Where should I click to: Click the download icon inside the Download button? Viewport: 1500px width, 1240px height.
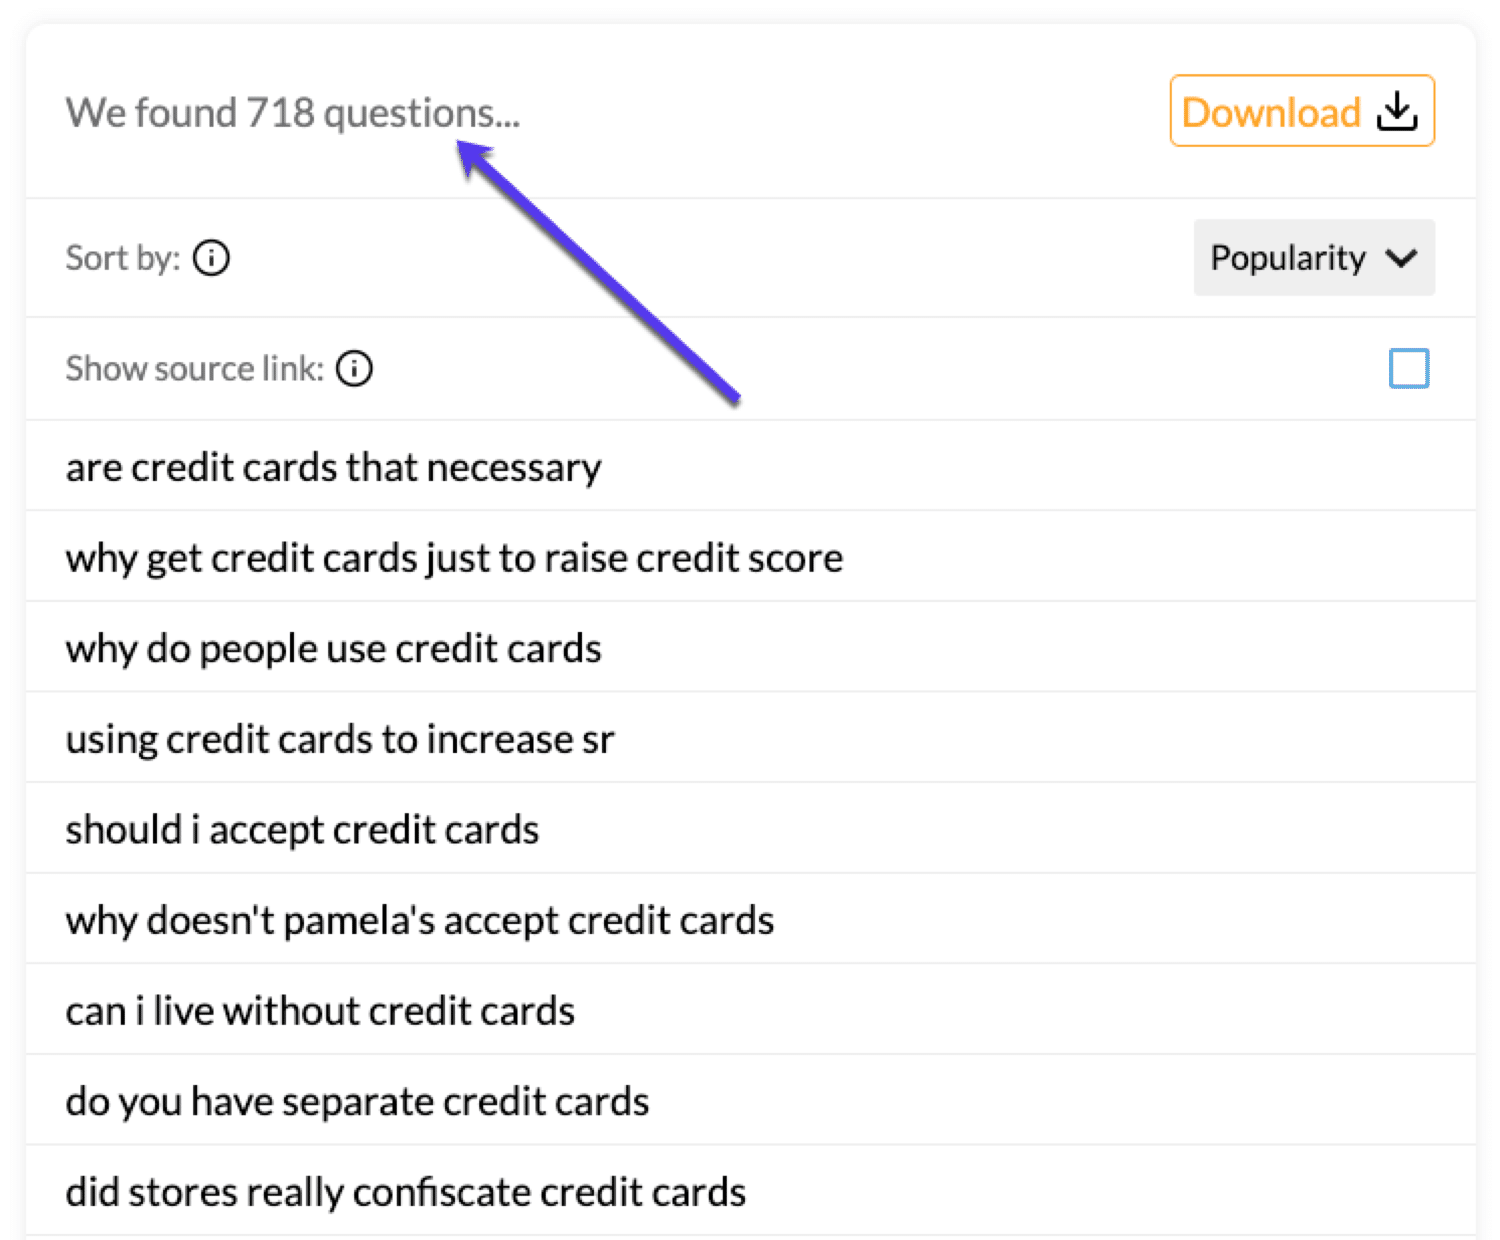pos(1397,111)
